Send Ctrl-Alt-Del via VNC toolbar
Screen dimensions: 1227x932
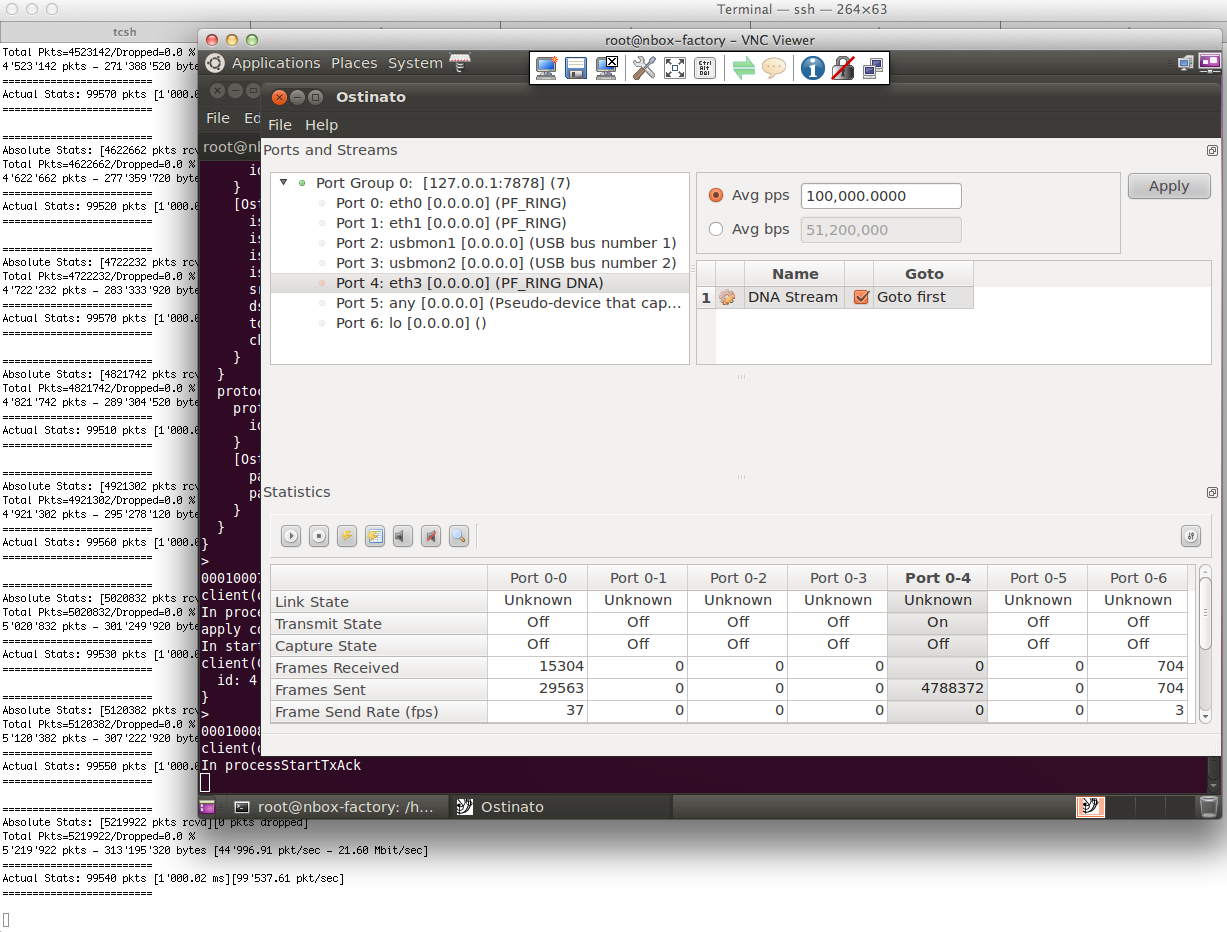point(705,68)
